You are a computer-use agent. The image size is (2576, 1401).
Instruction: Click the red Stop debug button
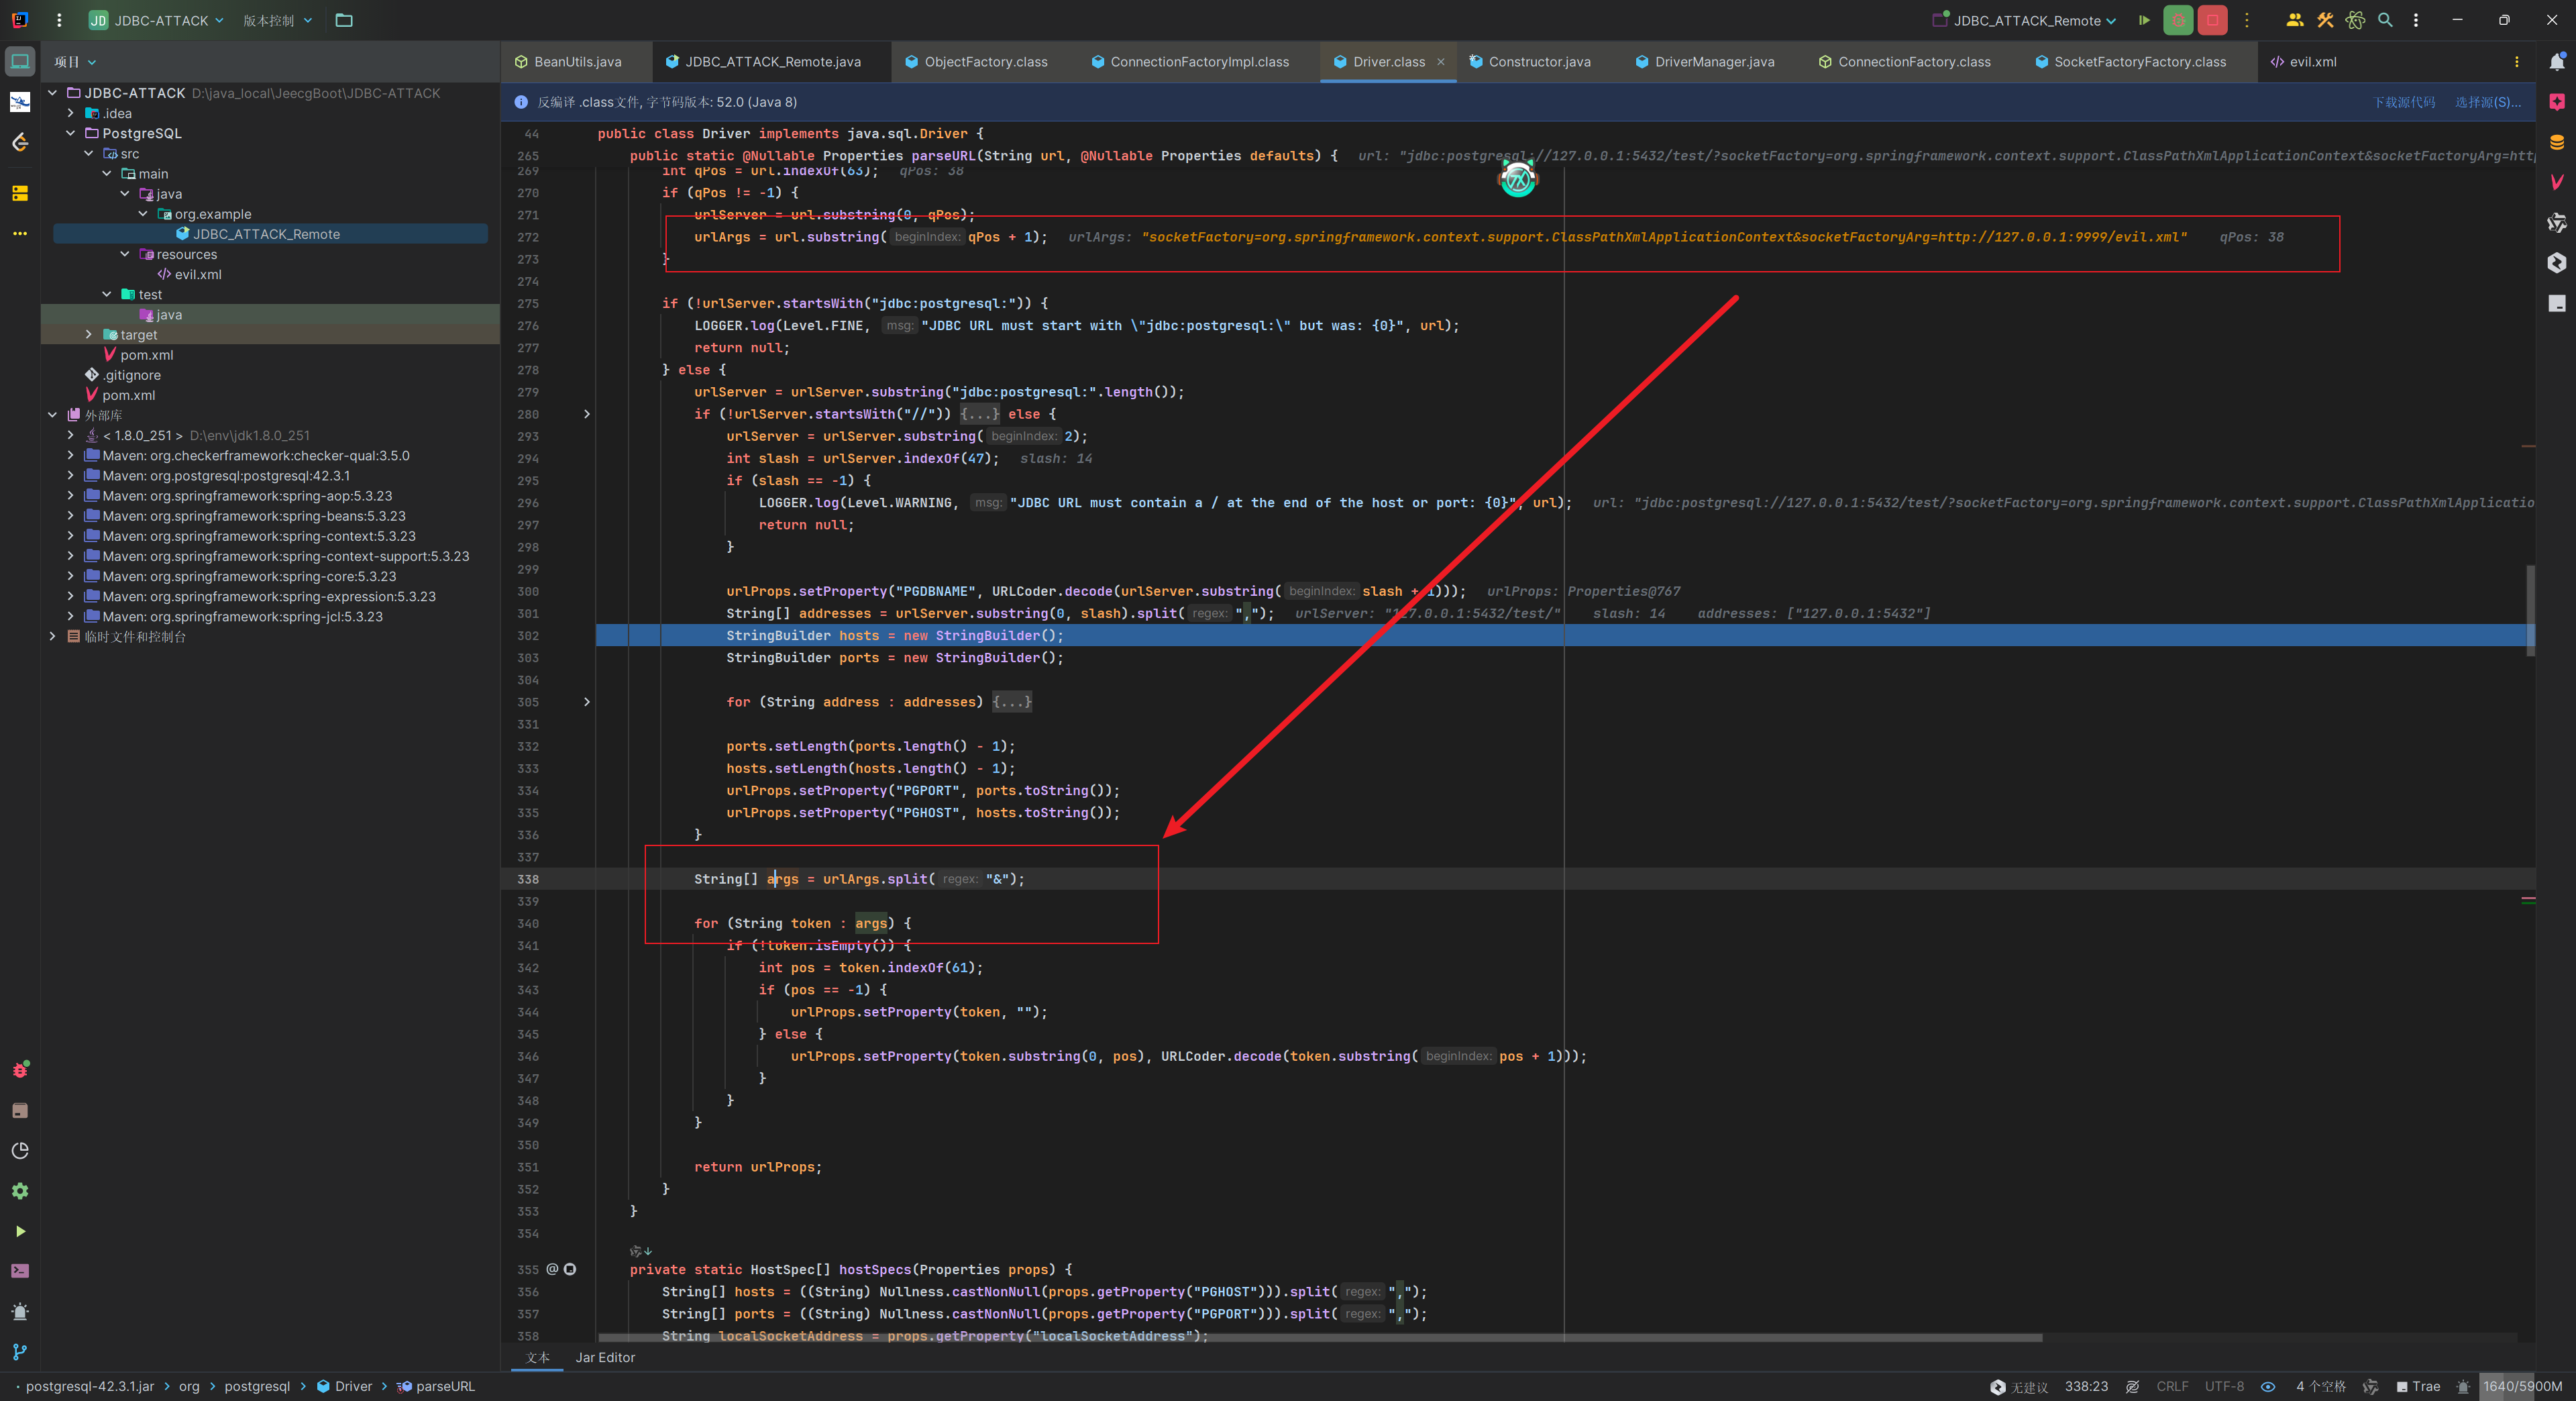pyautogui.click(x=2212, y=20)
